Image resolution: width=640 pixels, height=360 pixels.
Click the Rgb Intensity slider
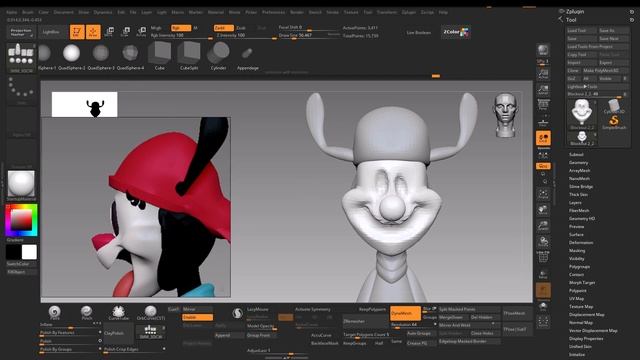[182, 36]
